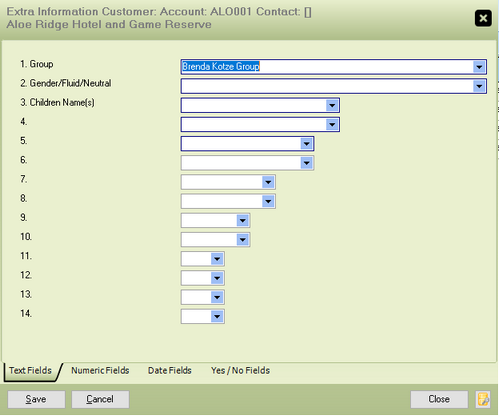This screenshot has width=499, height=416.
Task: Open the notes icon beside Close button
Action: click(x=483, y=399)
